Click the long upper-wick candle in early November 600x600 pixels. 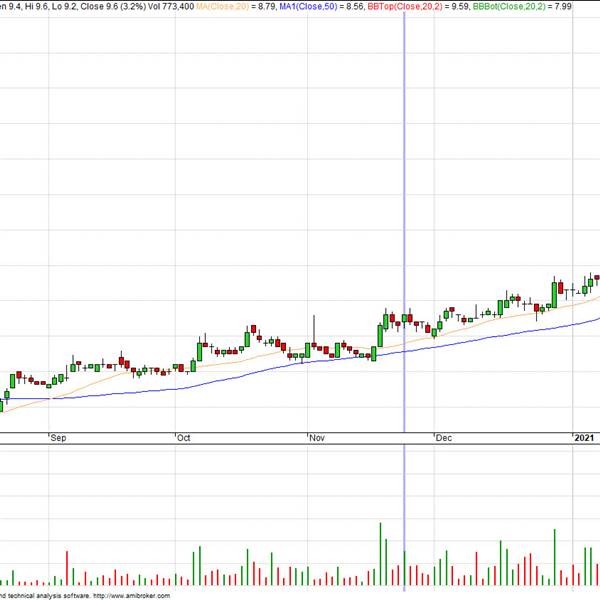(314, 331)
